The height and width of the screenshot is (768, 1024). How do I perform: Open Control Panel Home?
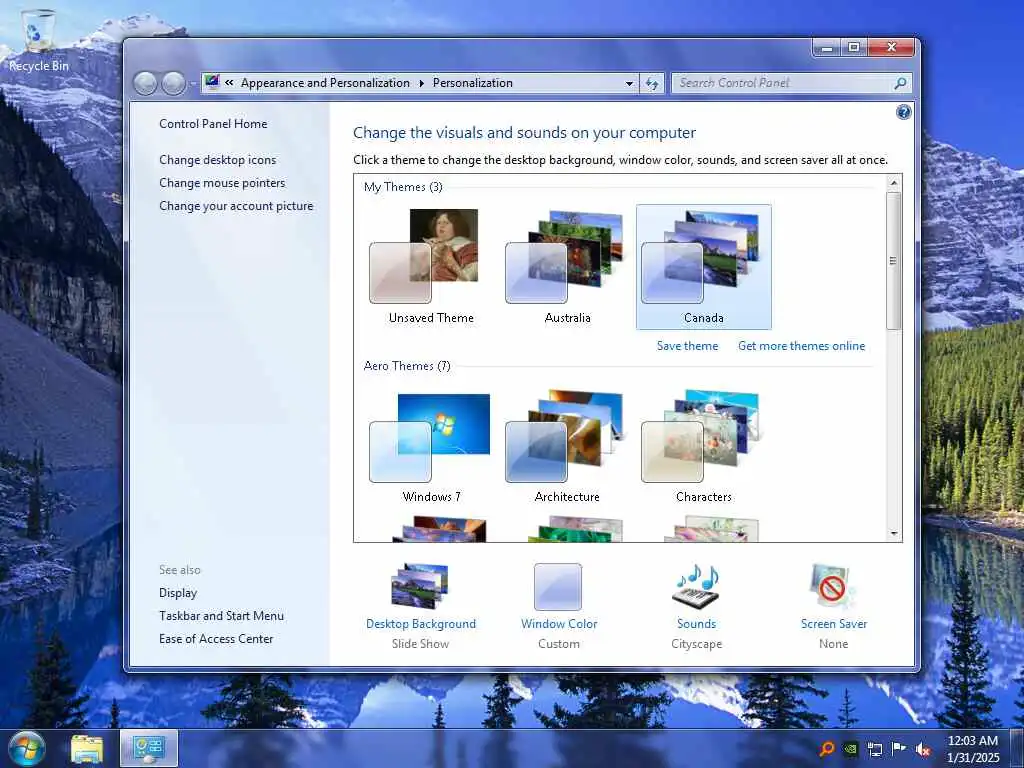click(213, 124)
